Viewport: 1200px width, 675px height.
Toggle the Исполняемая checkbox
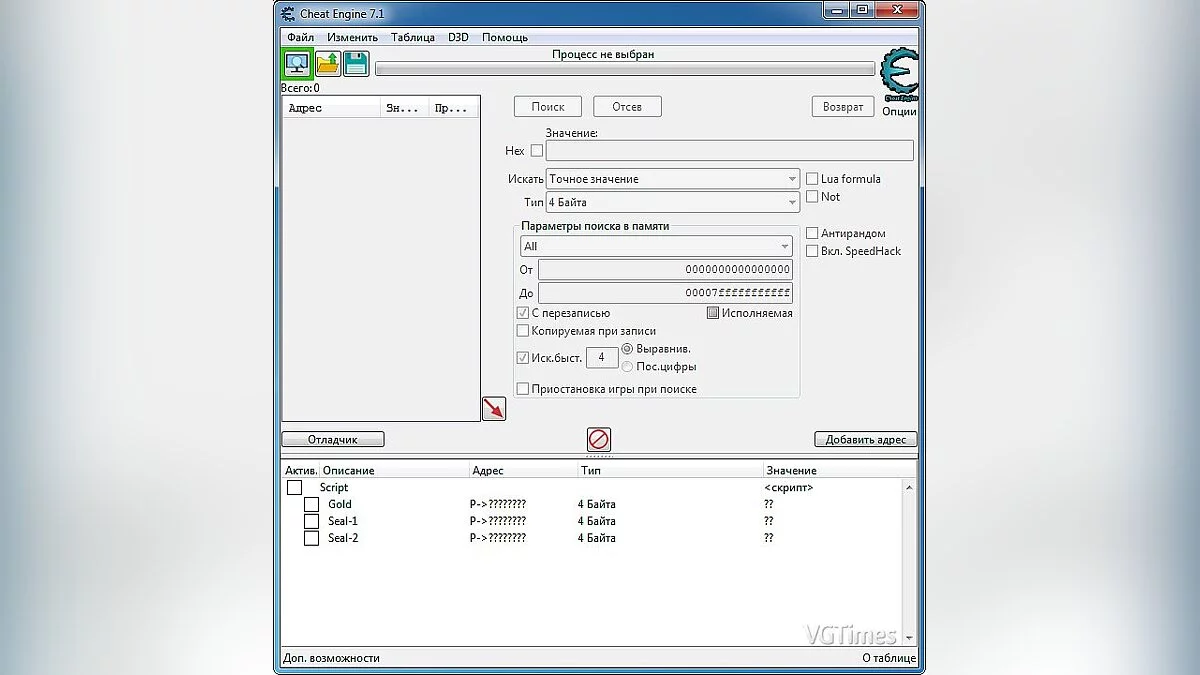point(713,313)
